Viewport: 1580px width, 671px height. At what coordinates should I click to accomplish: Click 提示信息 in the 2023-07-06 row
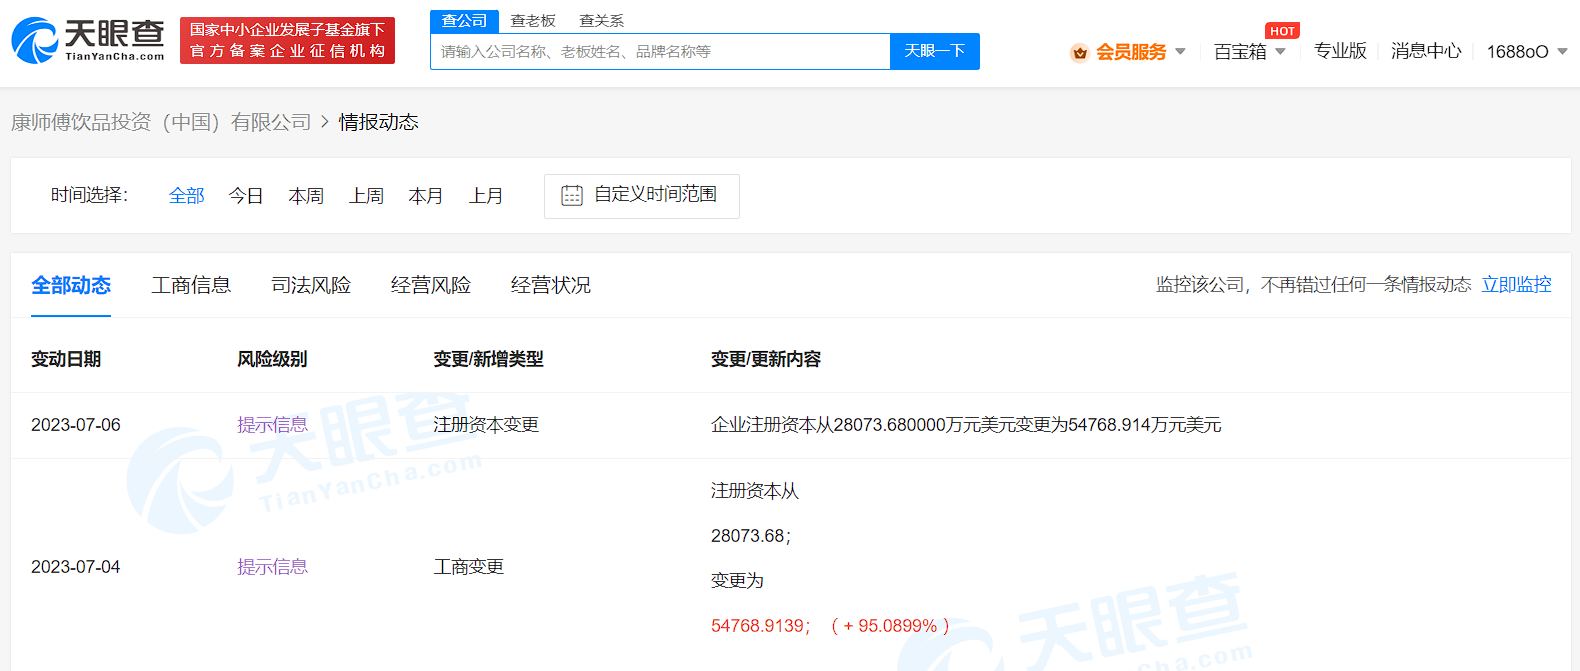click(x=272, y=425)
